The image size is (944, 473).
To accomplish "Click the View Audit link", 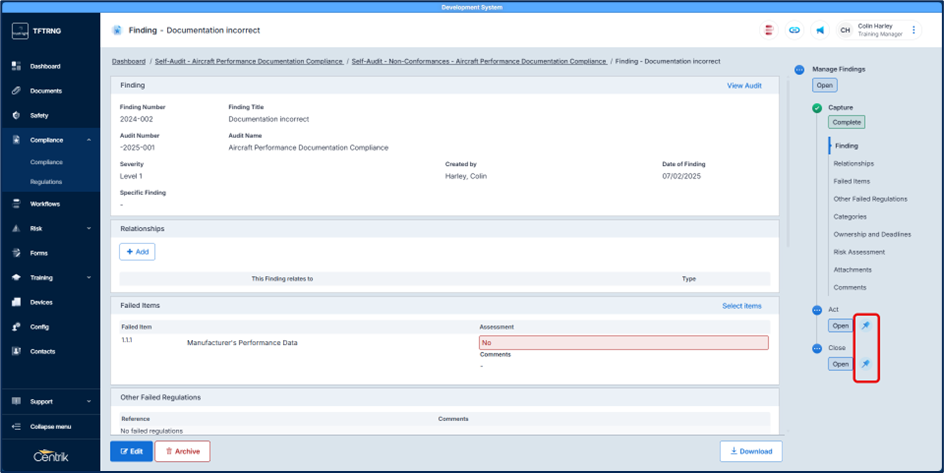I will [x=744, y=86].
